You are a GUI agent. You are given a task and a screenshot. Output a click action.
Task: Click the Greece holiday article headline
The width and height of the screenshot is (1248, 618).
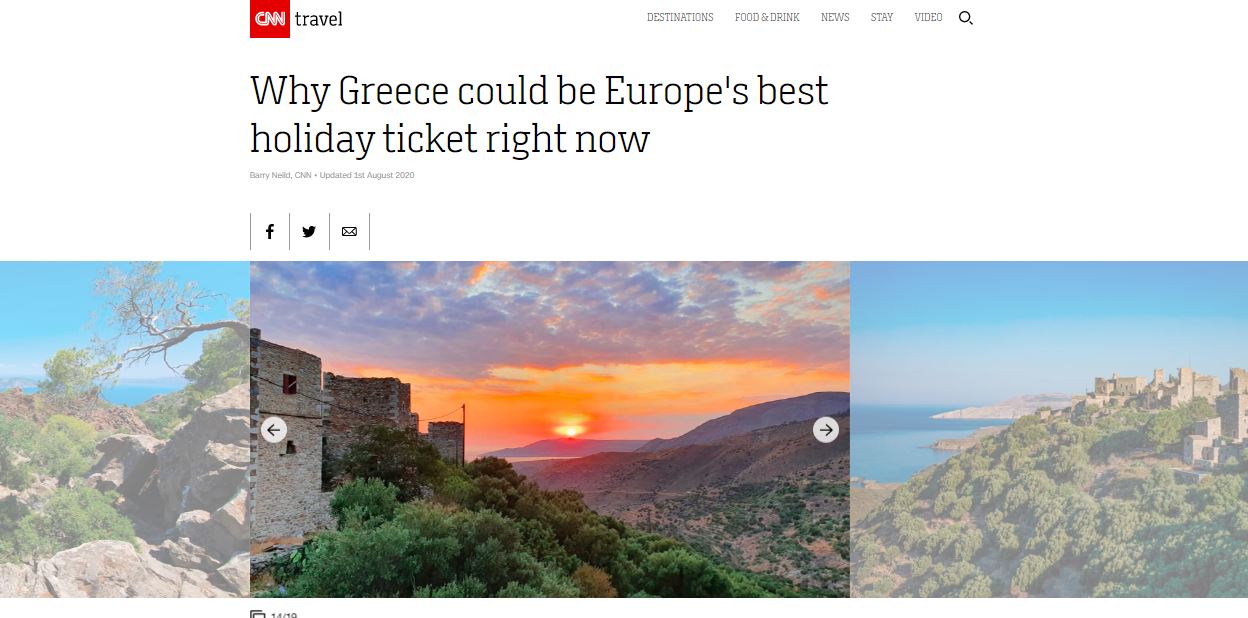point(539,115)
